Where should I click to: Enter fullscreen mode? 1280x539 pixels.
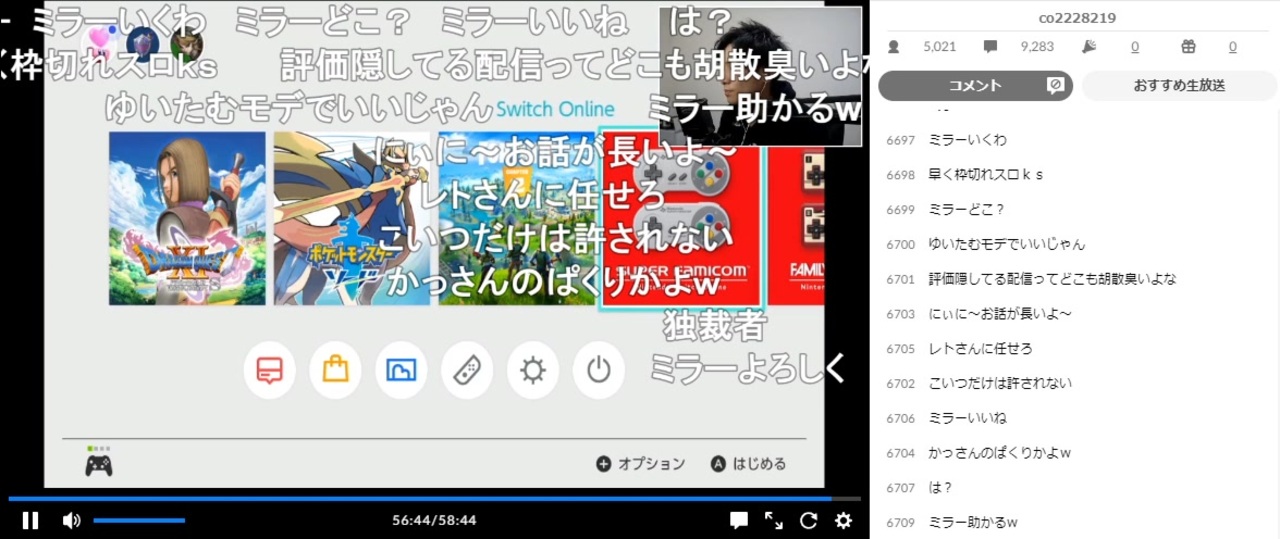pos(774,520)
